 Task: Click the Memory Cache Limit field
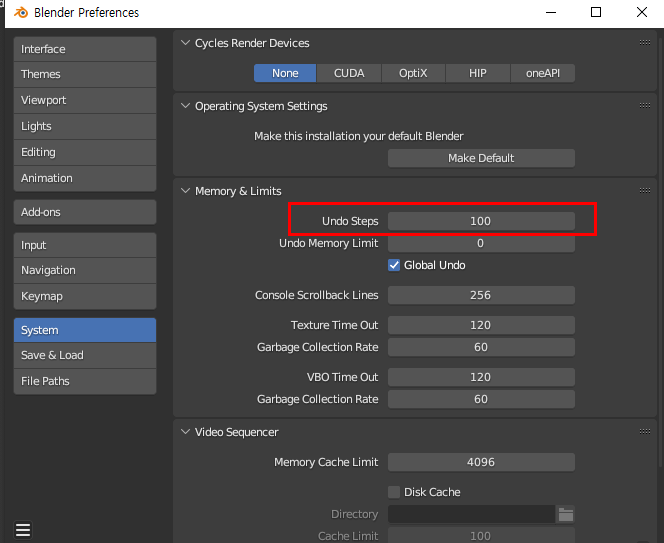pyautogui.click(x=481, y=462)
